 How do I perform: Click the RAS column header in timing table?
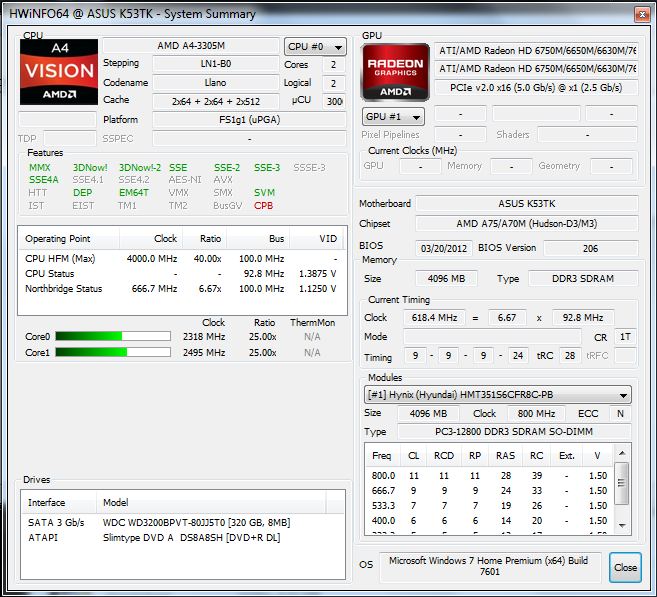(505, 456)
